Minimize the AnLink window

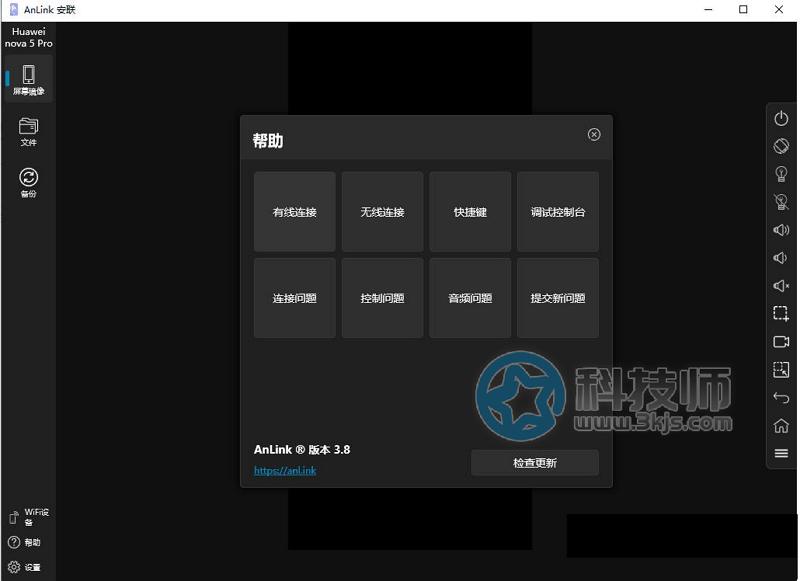tap(708, 10)
